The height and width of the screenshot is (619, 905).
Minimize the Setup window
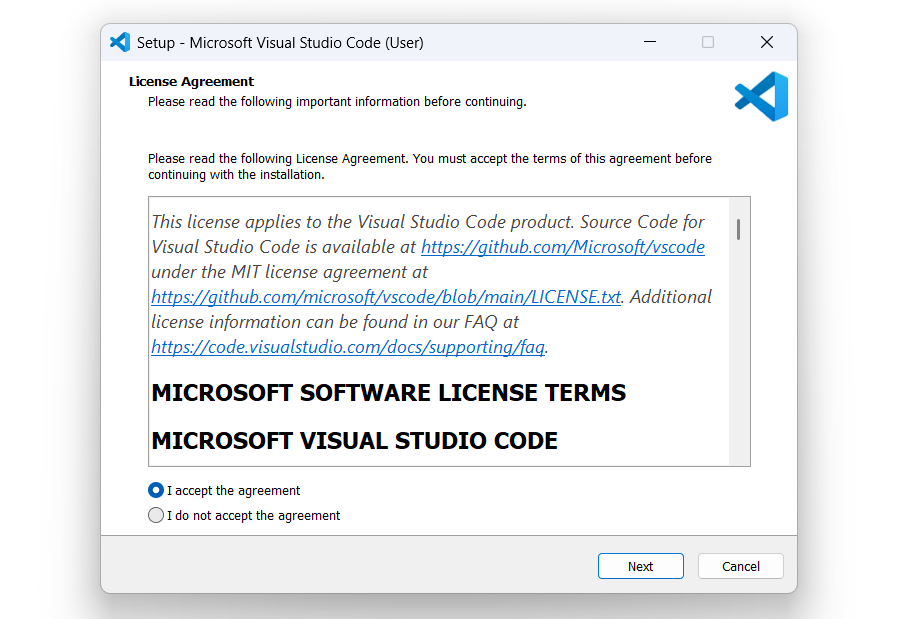[x=650, y=42]
